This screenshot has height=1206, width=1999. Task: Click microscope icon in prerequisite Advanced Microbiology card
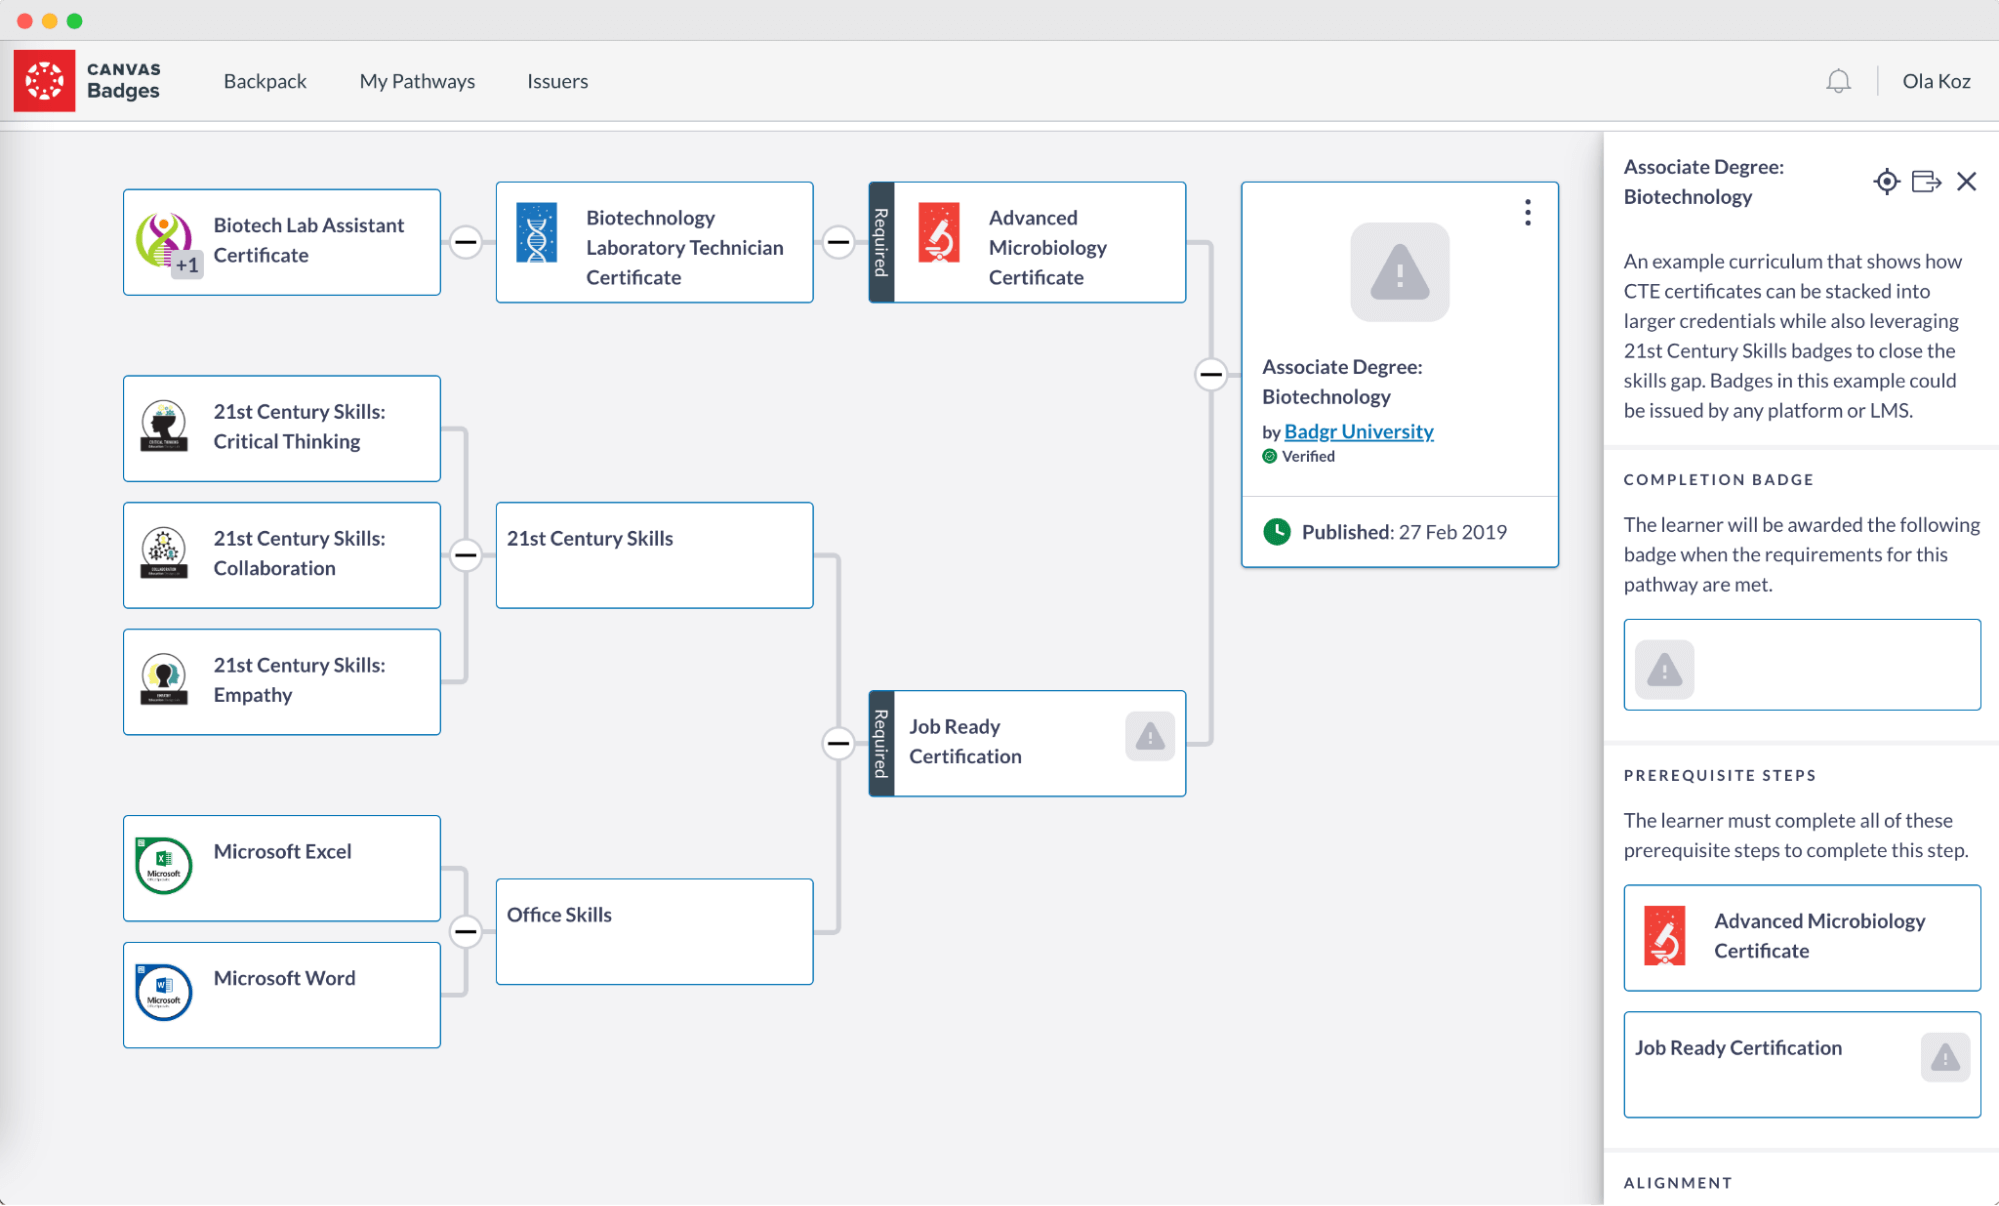(1665, 936)
